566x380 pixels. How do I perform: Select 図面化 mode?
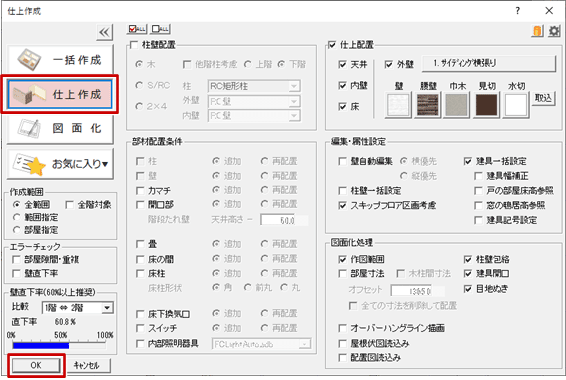[x=60, y=128]
